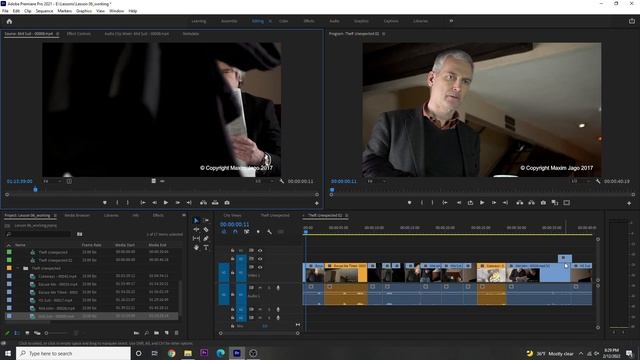Select the Type tool

[206, 247]
